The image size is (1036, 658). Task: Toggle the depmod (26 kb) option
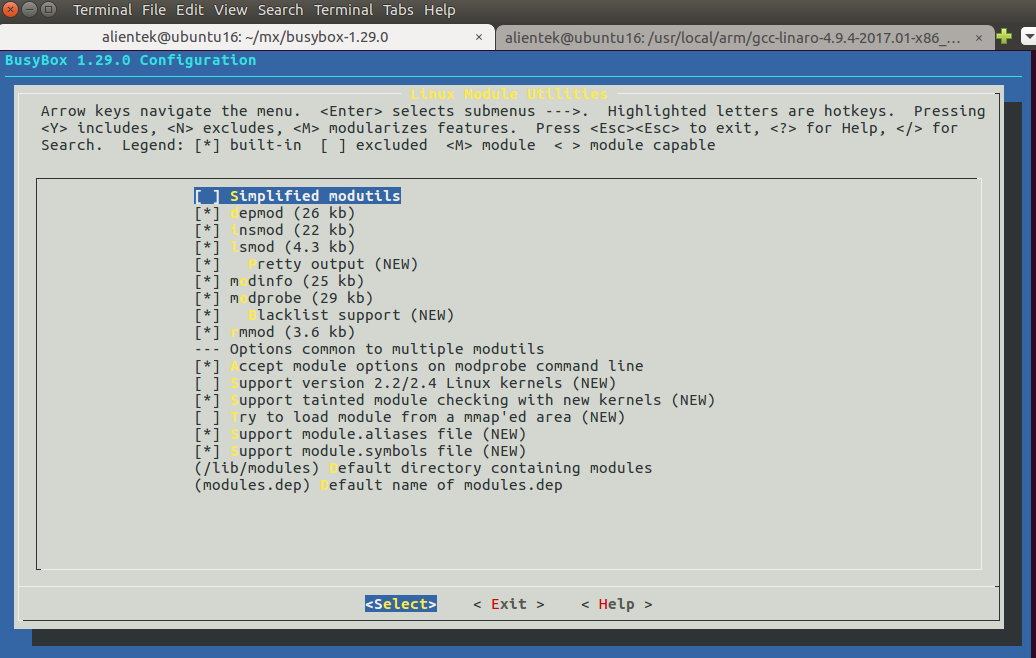(x=274, y=213)
